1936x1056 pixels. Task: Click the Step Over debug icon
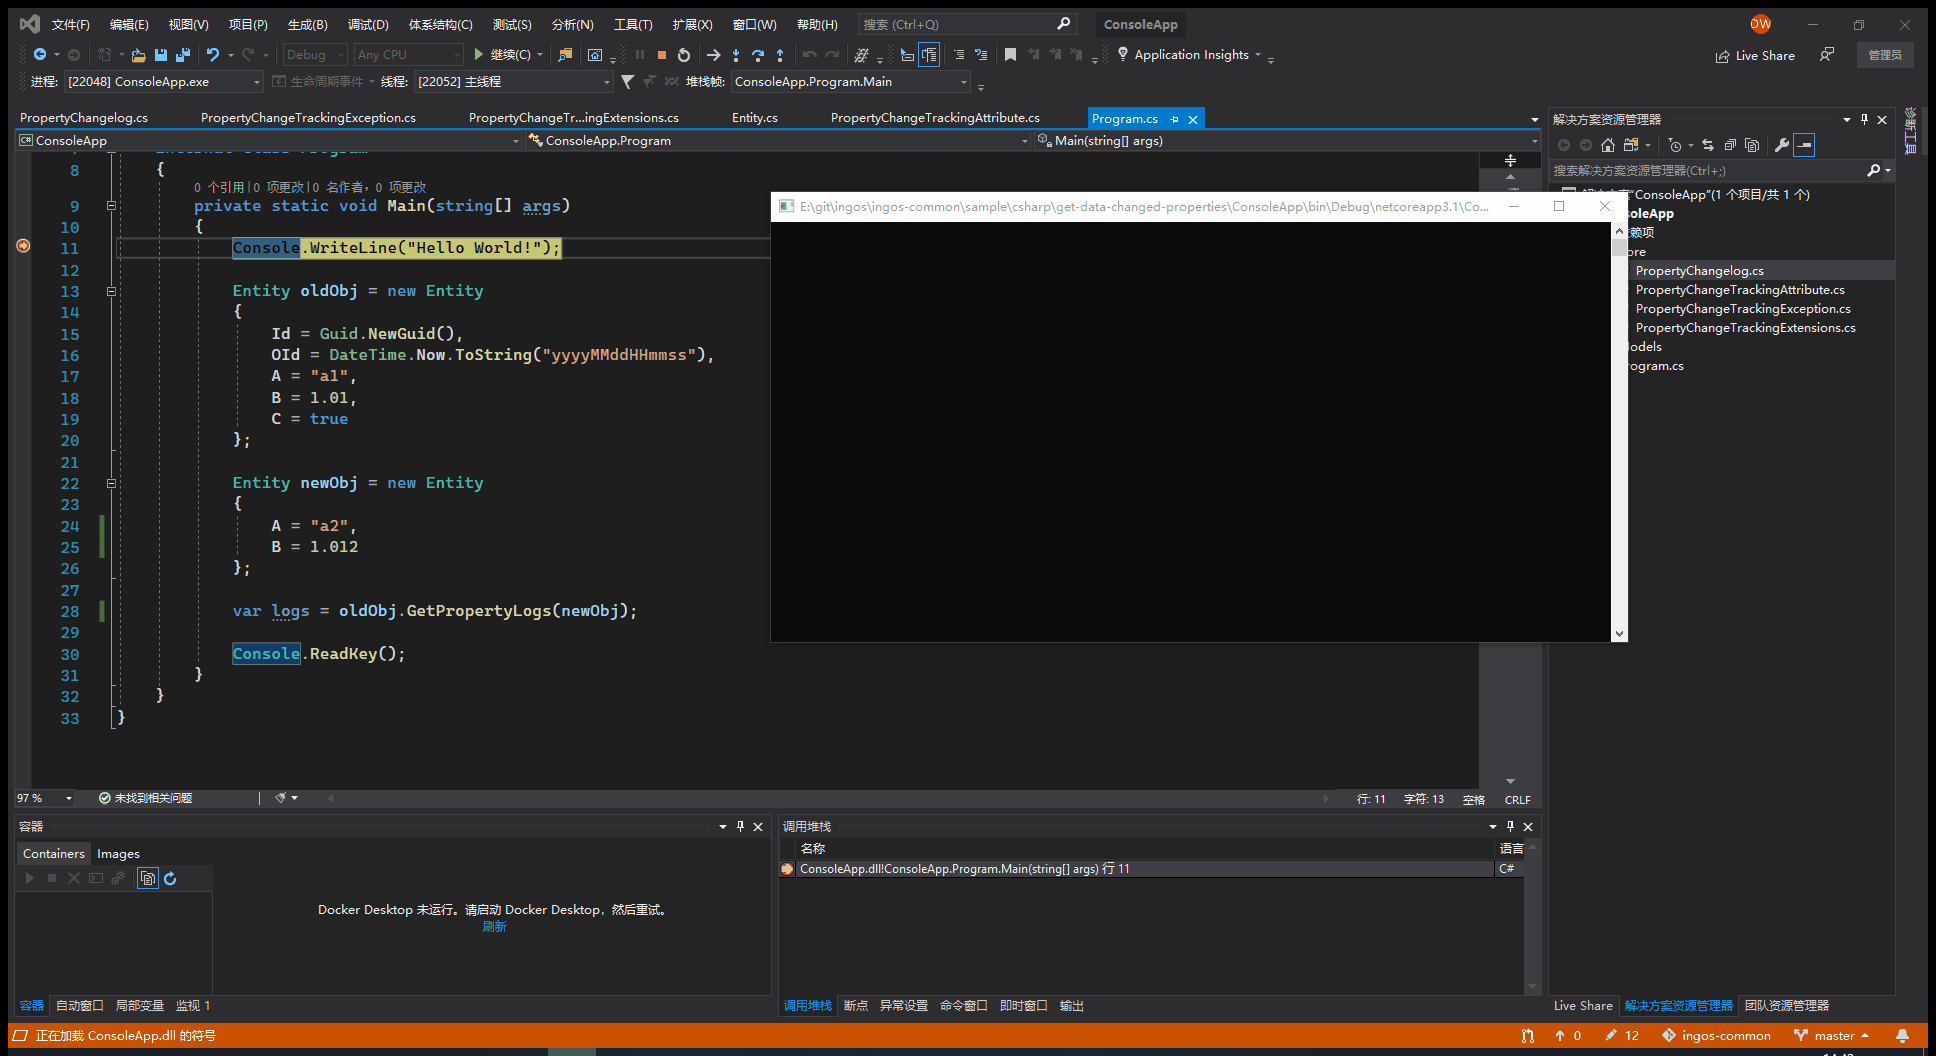[x=758, y=55]
